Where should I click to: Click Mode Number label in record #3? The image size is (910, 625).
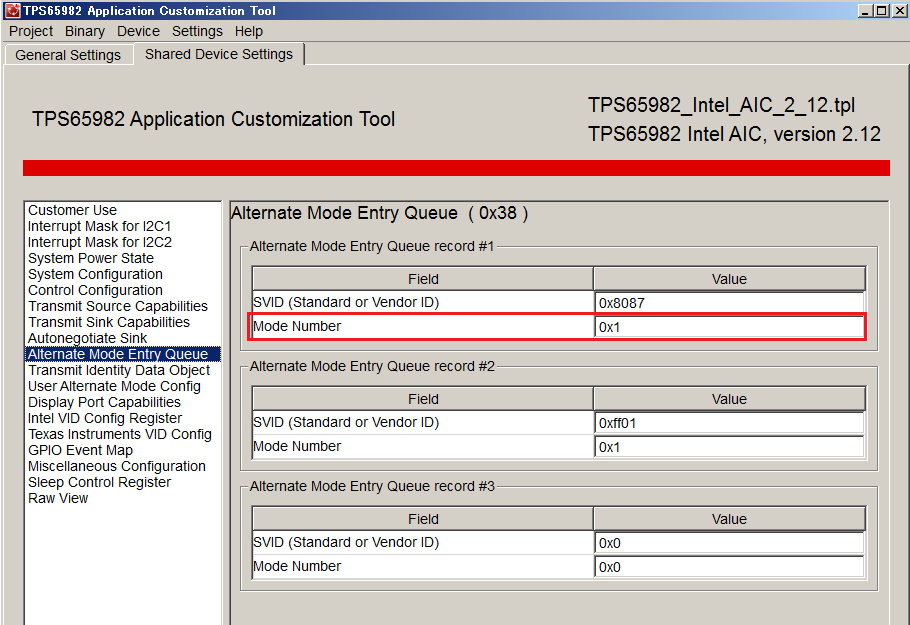[423, 566]
